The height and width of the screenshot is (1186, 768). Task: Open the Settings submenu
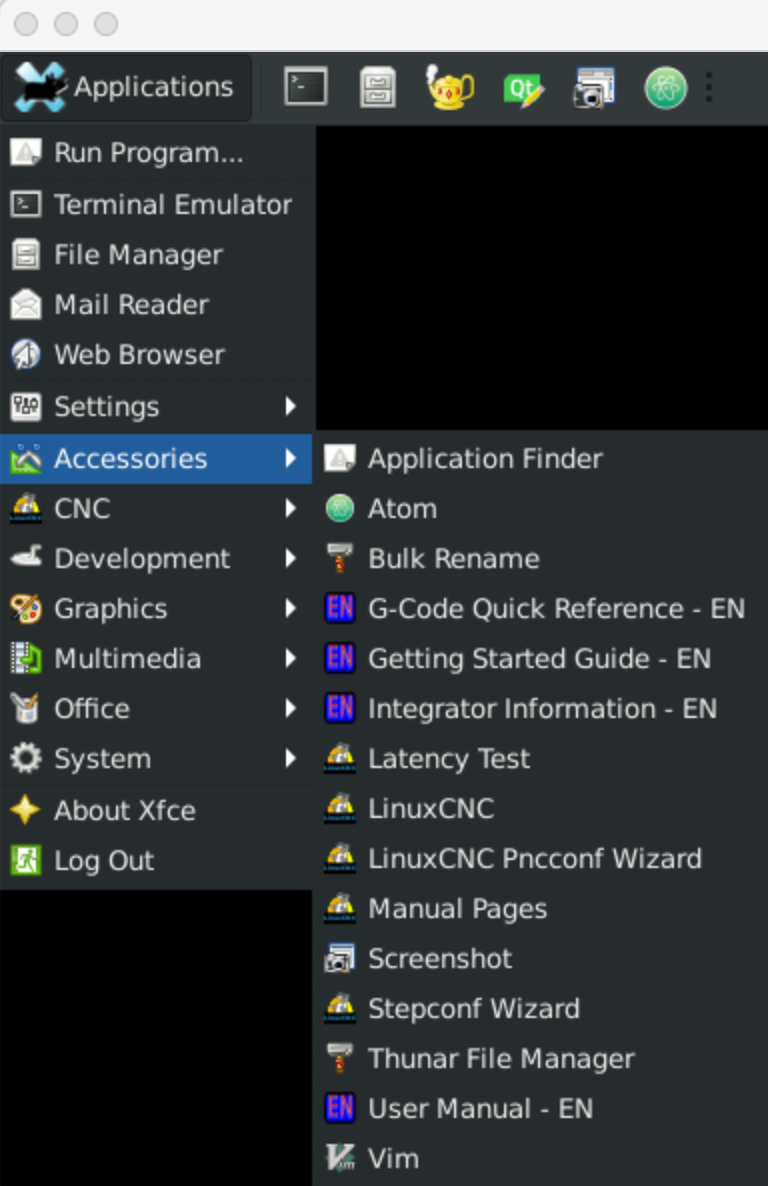click(105, 407)
